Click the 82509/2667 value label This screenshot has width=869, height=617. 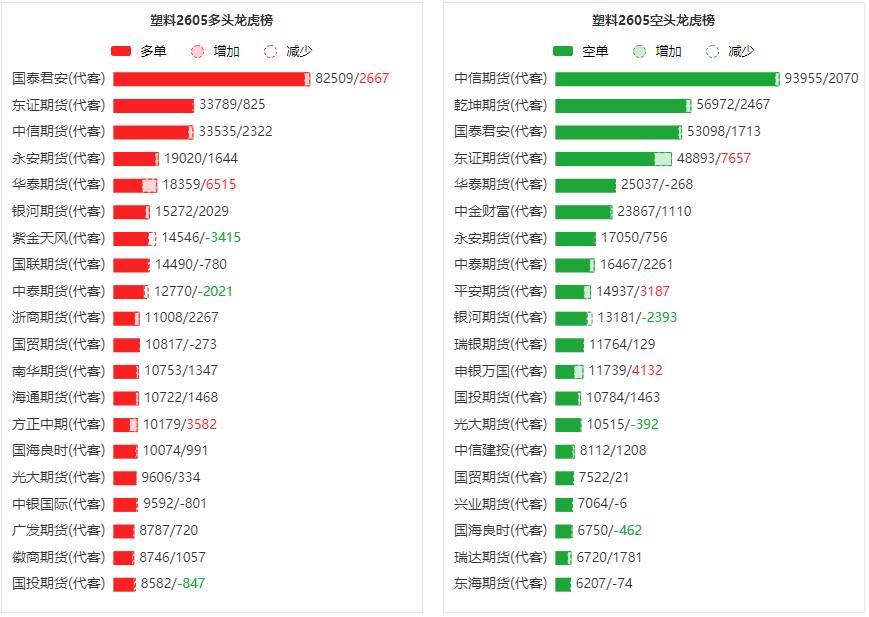pyautogui.click(x=352, y=78)
